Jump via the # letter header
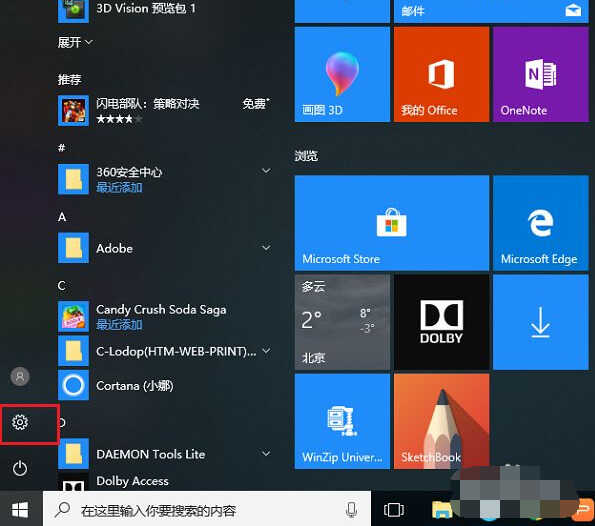Screen dimensions: 595x526 tap(61, 148)
